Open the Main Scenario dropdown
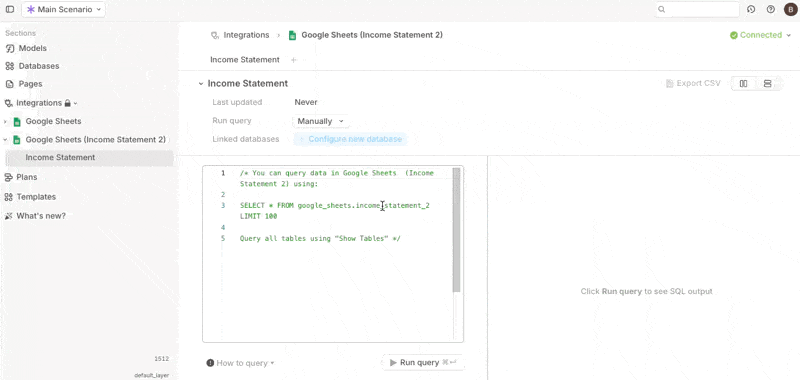 click(64, 9)
